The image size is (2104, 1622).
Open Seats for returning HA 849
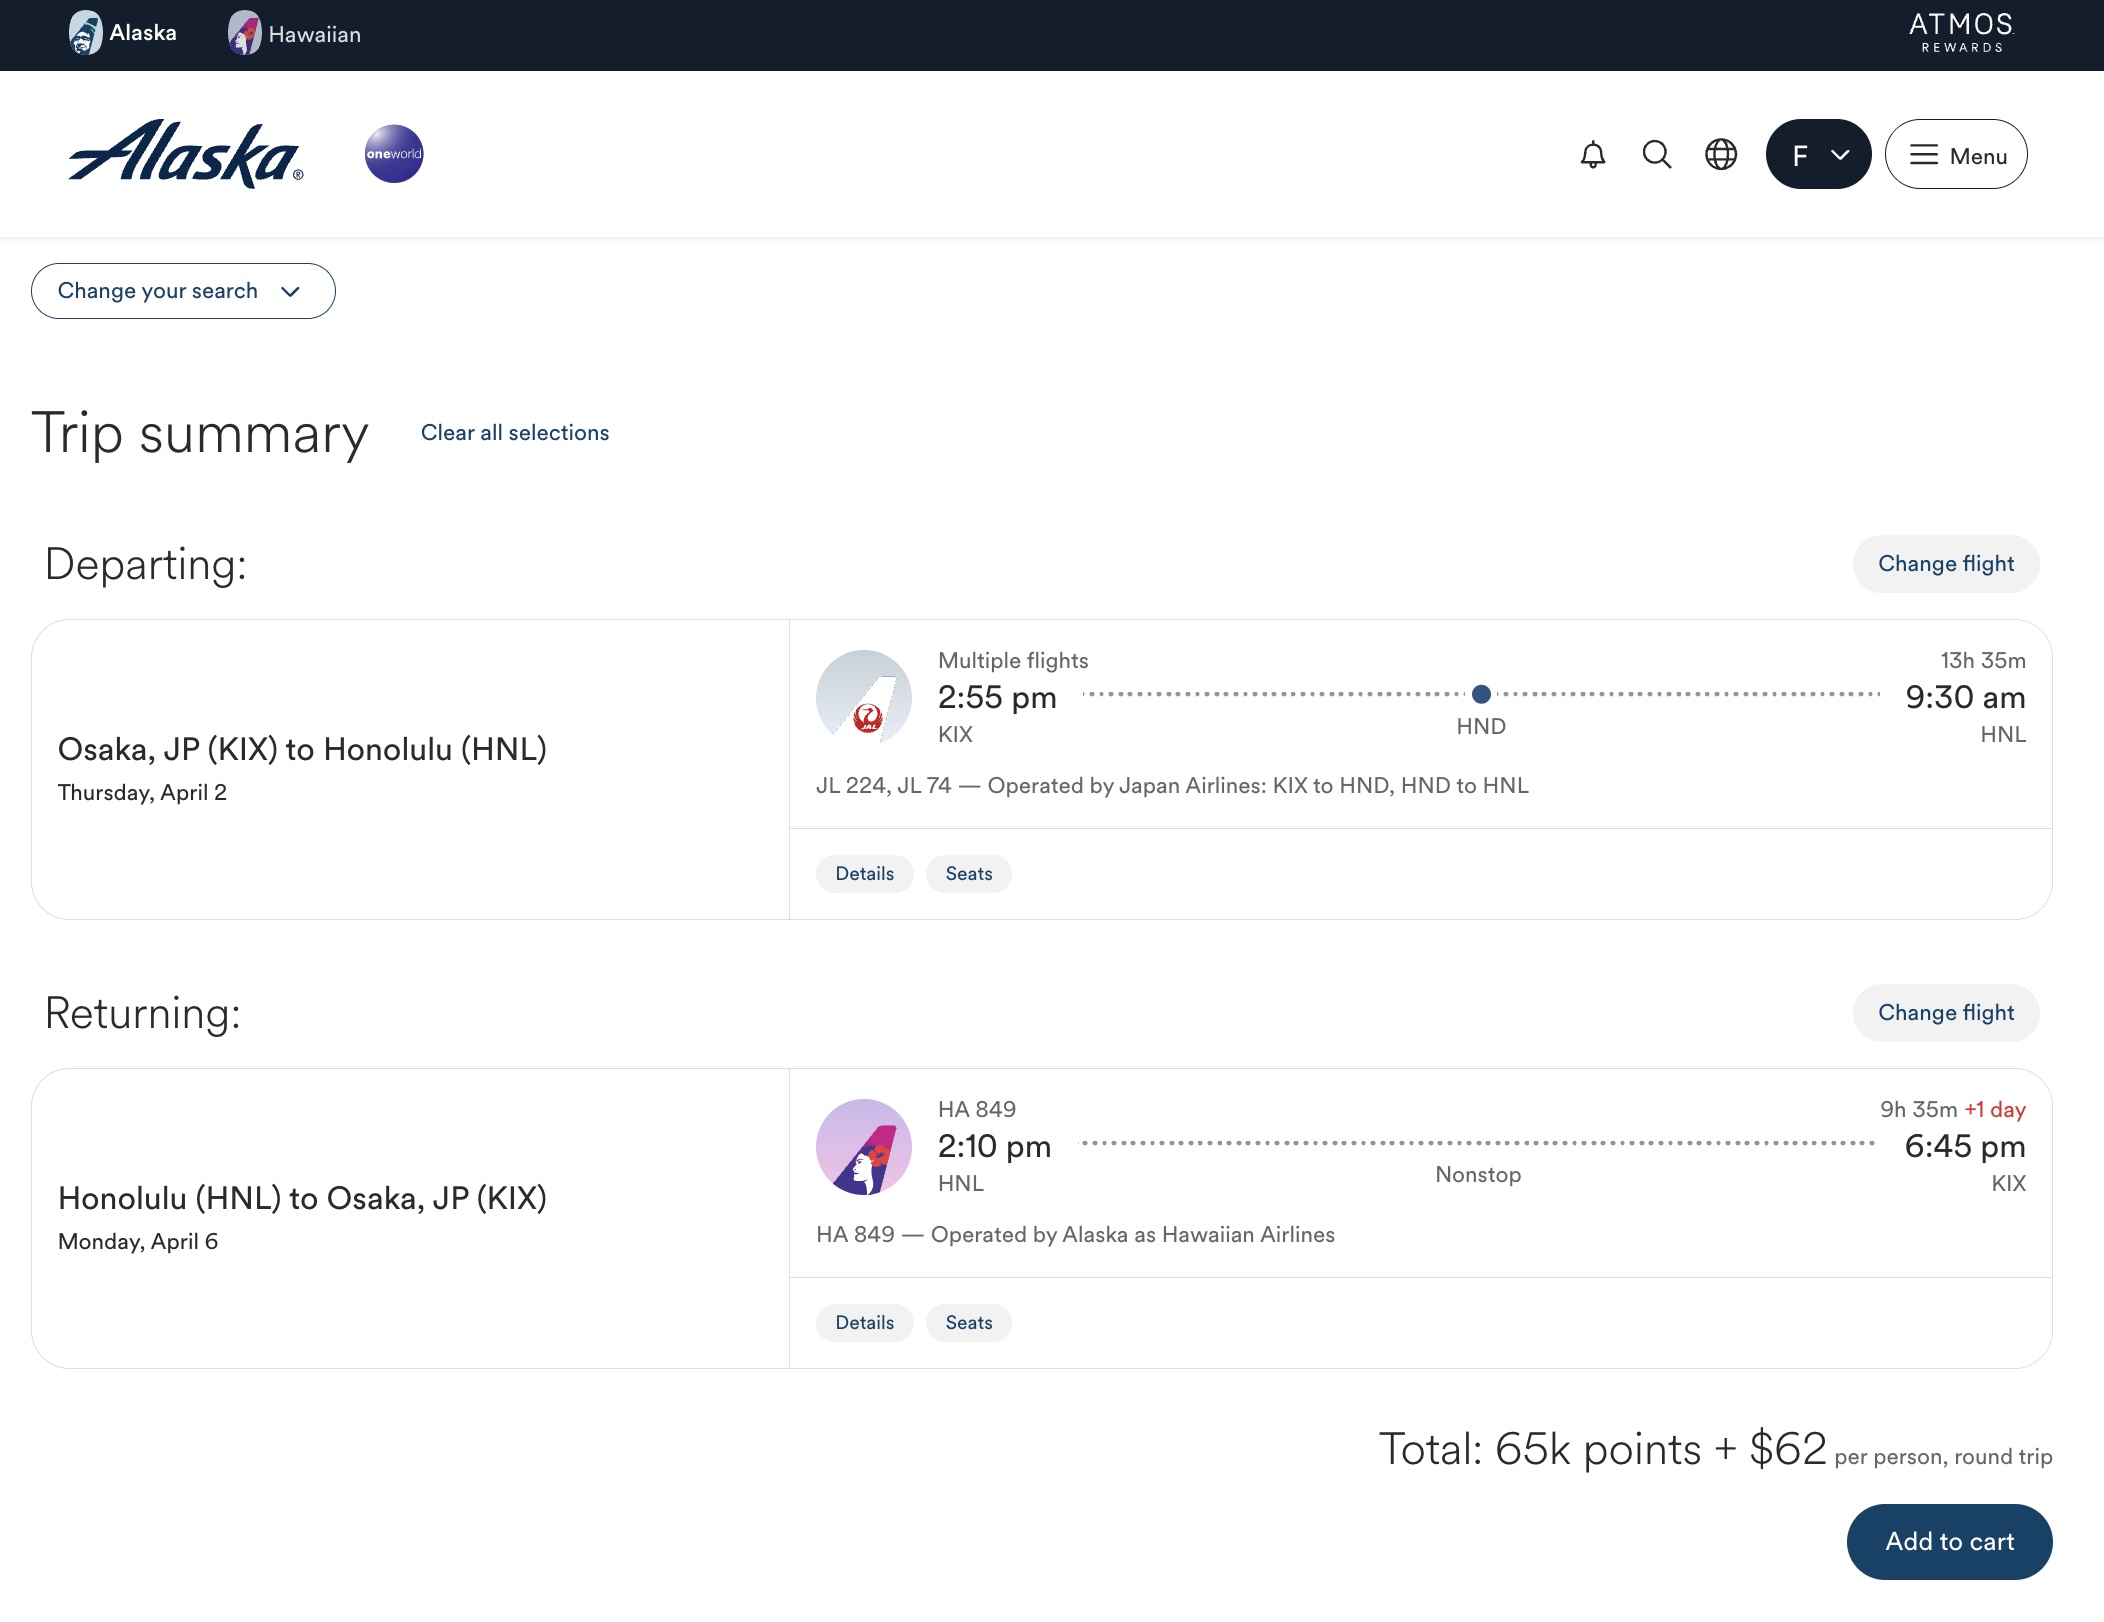click(x=968, y=1323)
